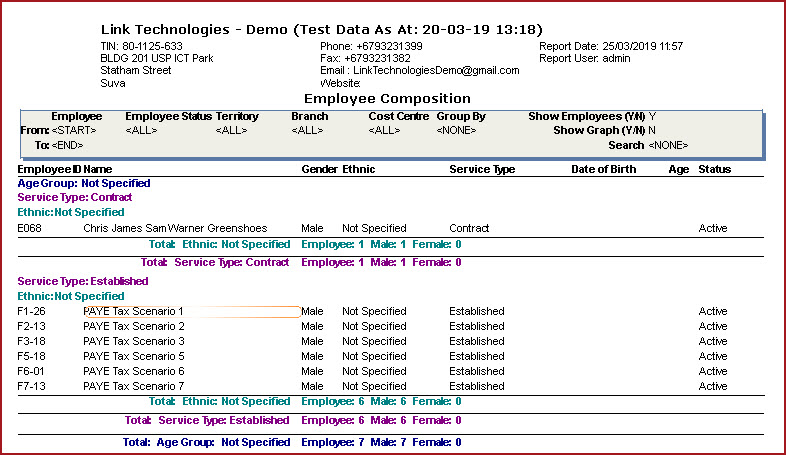Select PAYE Tax Scenario 6 entry
786x455 pixels.
click(x=134, y=372)
